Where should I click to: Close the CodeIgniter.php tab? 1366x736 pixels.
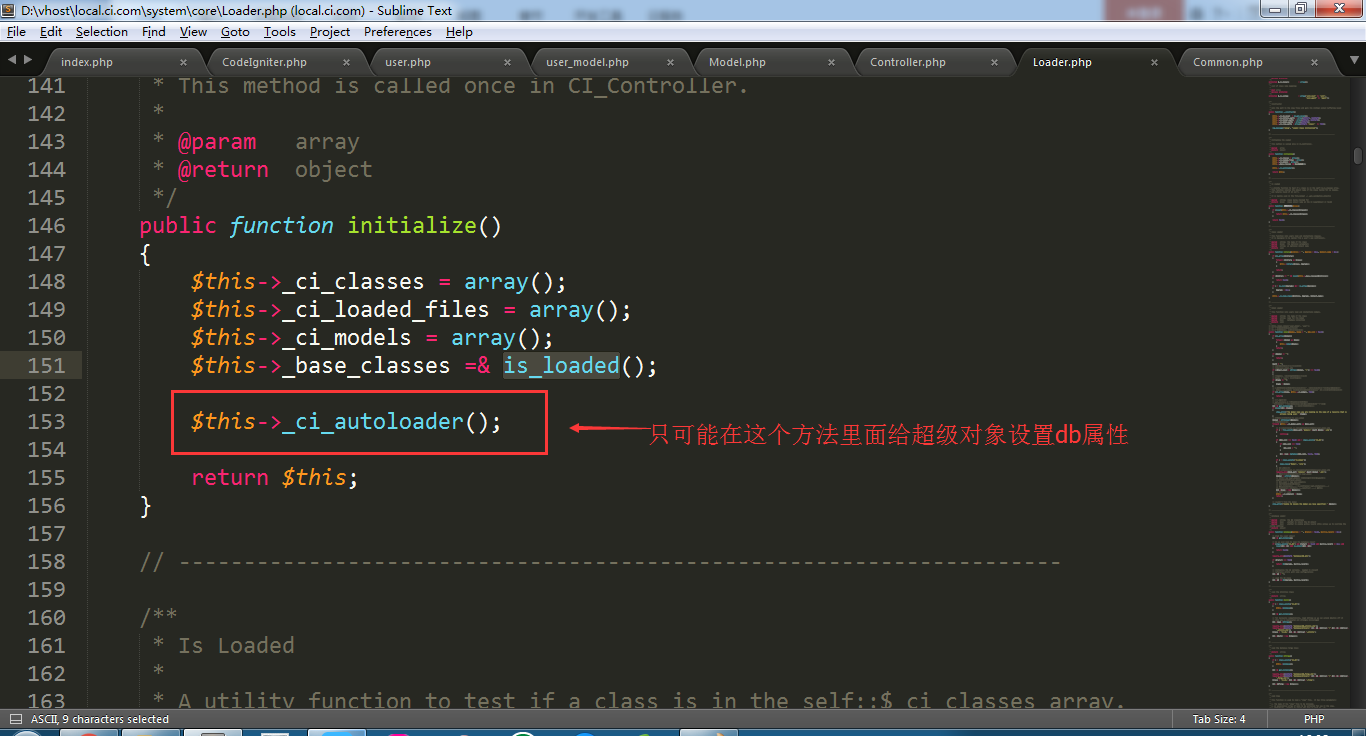pyautogui.click(x=346, y=62)
